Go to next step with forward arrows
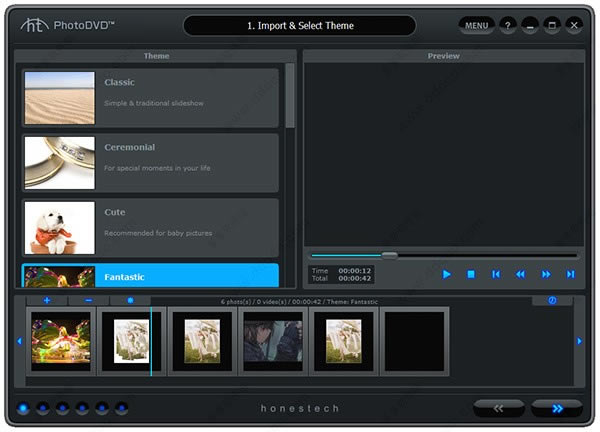The height and width of the screenshot is (432, 600). point(557,408)
